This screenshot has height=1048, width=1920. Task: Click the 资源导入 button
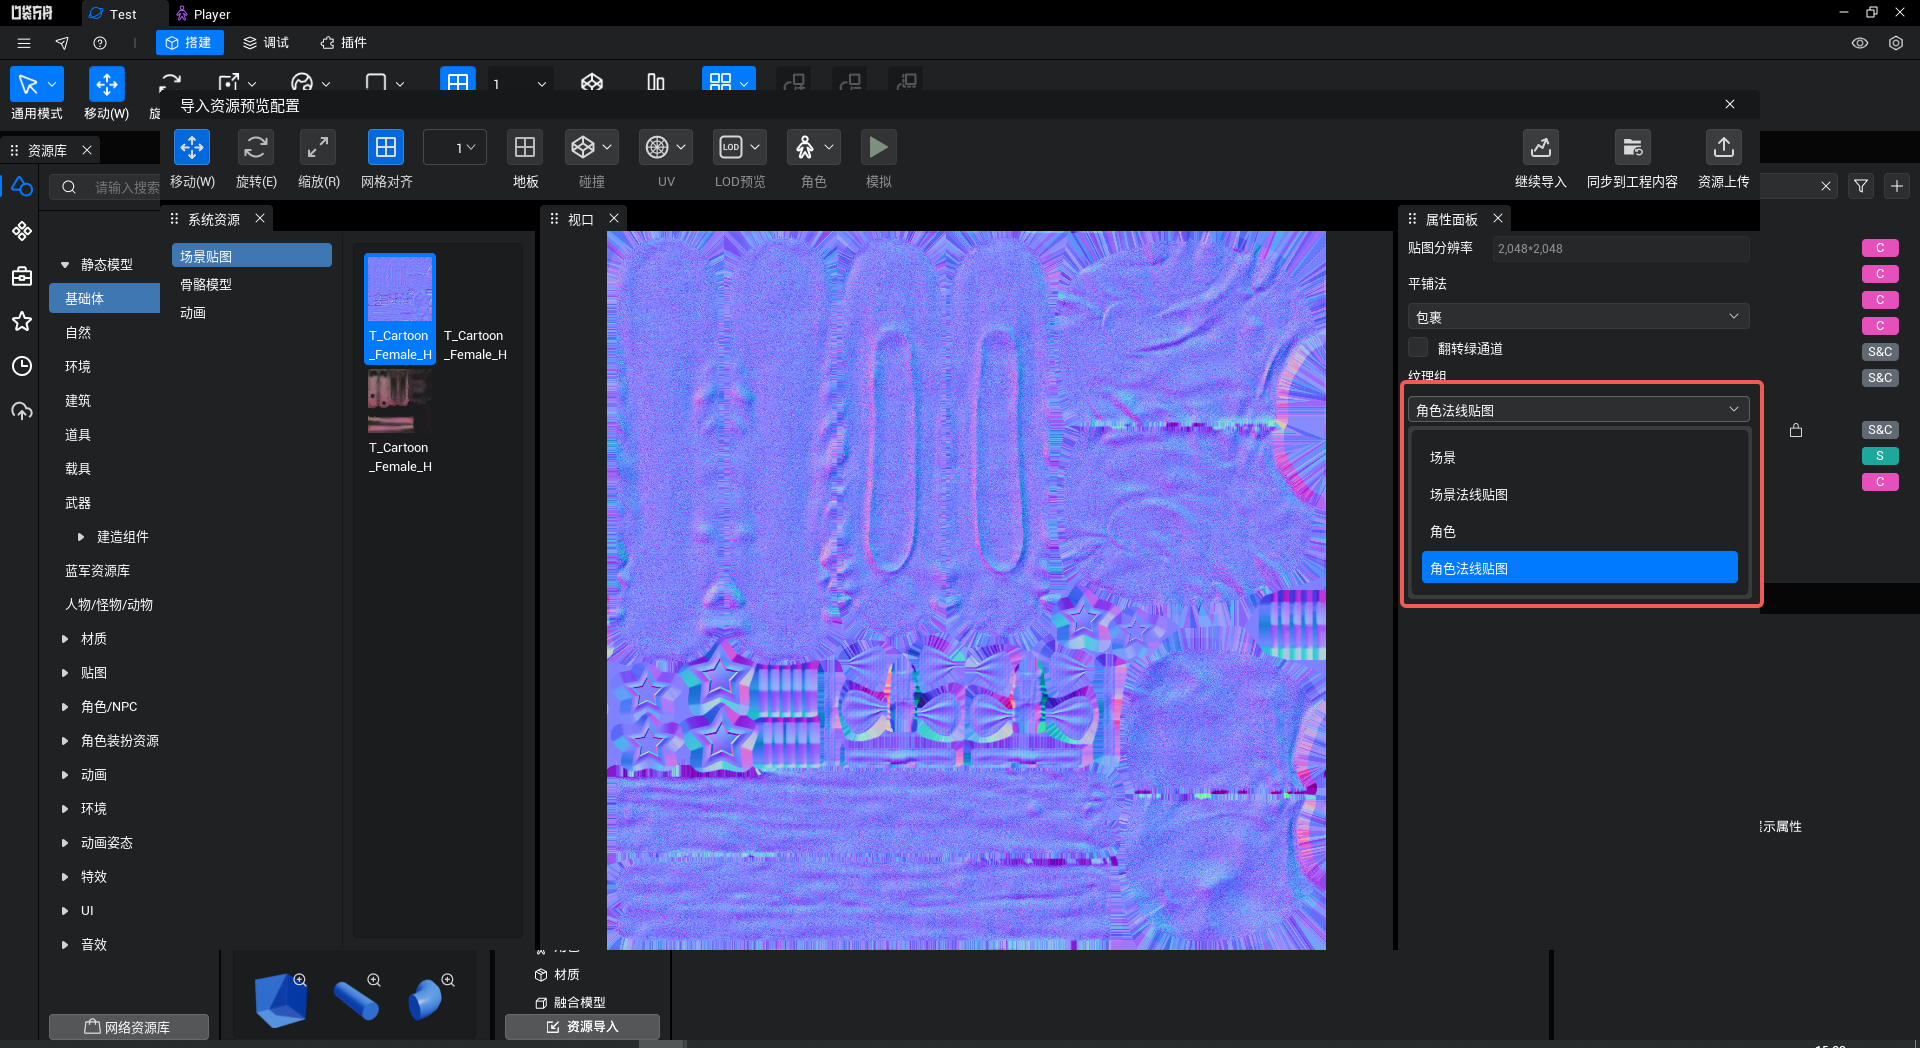click(582, 1027)
